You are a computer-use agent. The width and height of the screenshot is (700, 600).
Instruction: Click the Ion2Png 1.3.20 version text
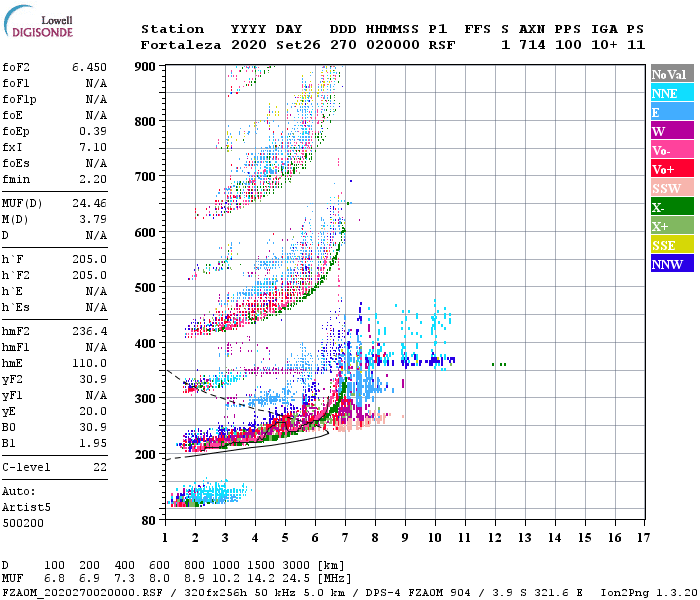click(649, 593)
